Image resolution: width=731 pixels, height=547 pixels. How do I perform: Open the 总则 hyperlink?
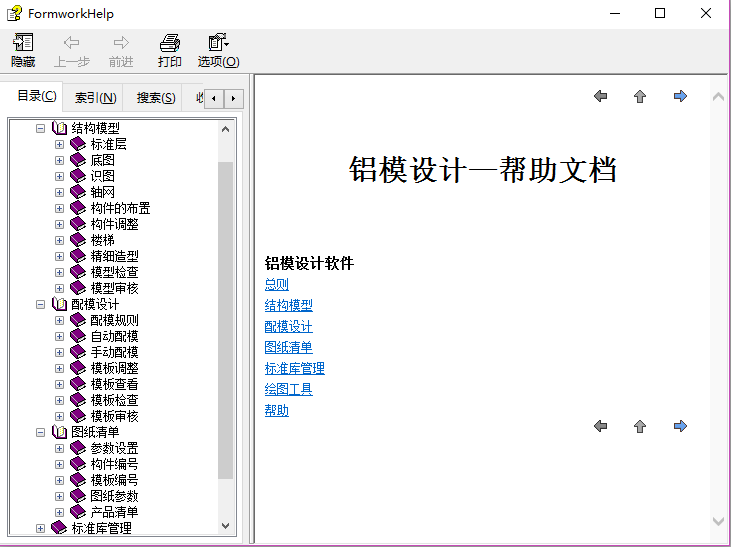coord(277,284)
